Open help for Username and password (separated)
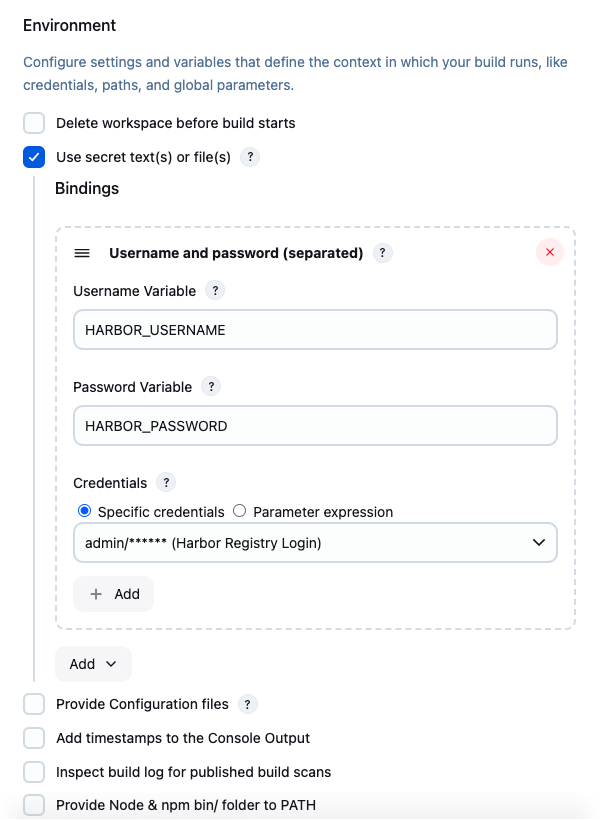This screenshot has height=820, width=603. pyautogui.click(x=382, y=253)
